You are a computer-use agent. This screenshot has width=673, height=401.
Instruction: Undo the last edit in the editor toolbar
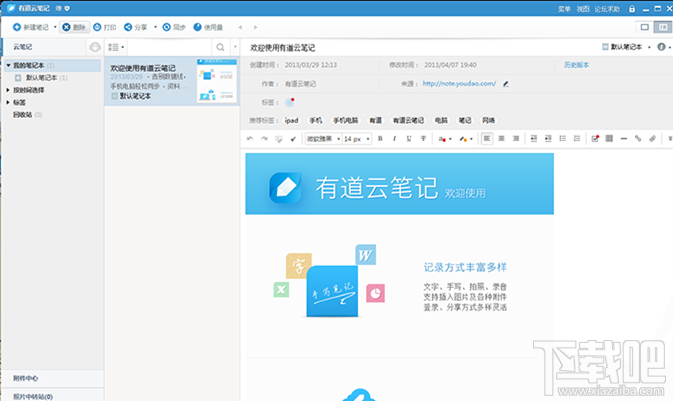click(x=250, y=139)
